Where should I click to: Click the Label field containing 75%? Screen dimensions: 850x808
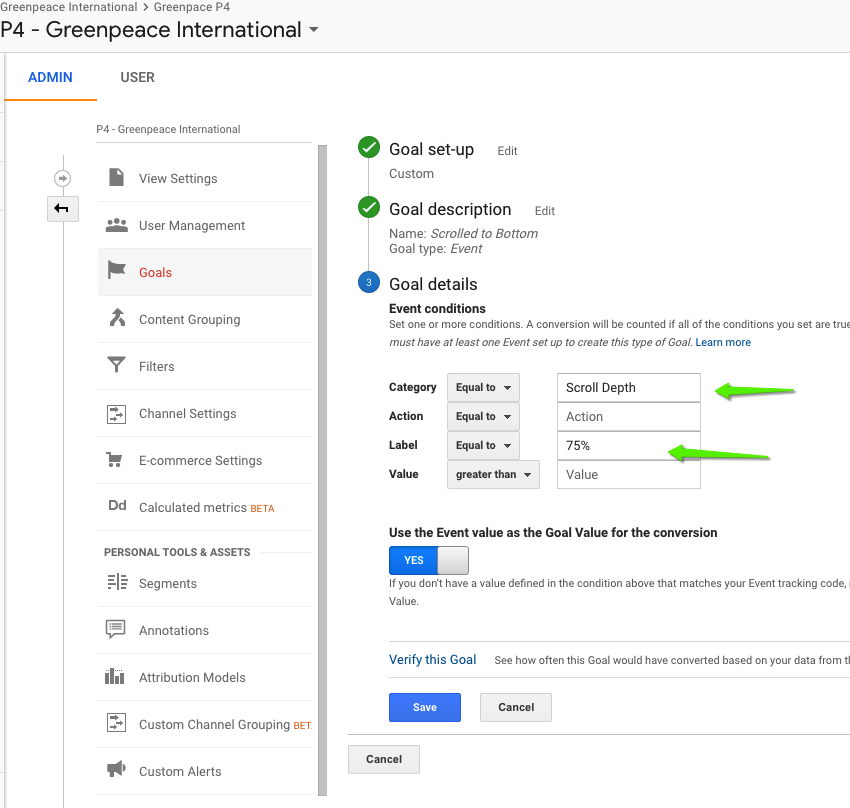point(629,445)
